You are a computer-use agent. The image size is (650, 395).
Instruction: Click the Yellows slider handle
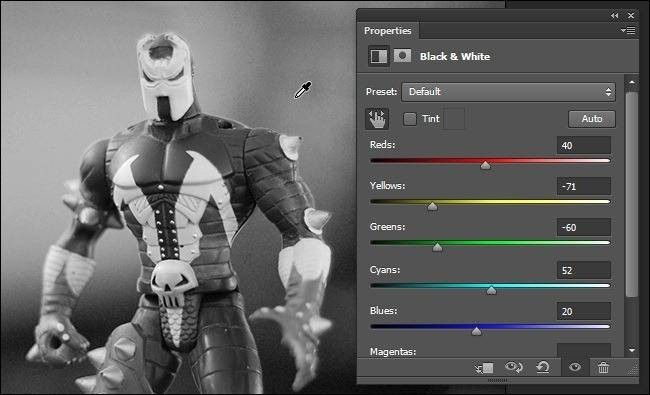[x=432, y=206]
